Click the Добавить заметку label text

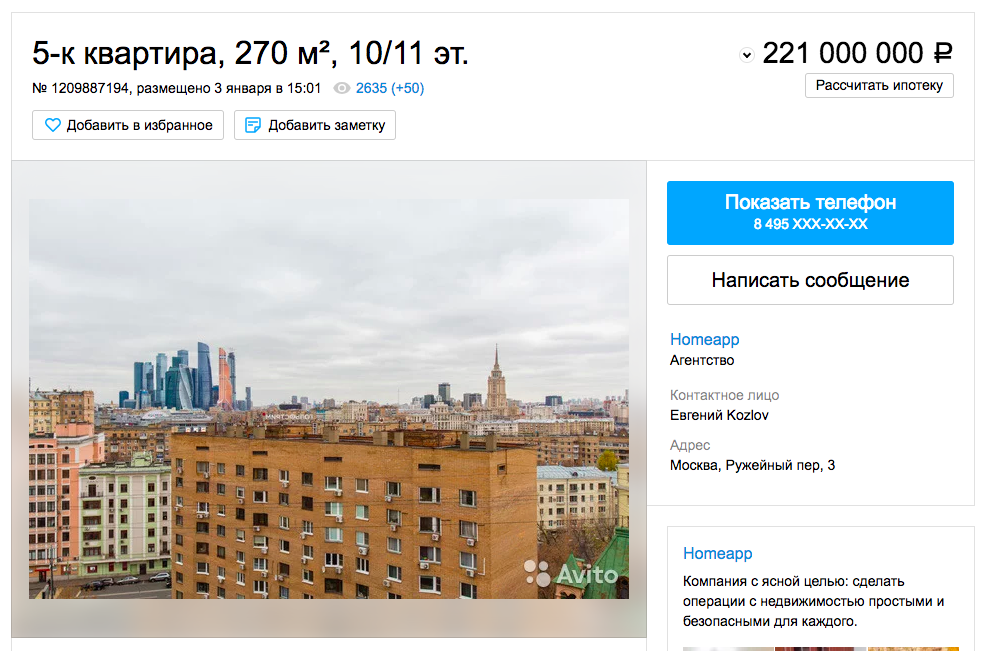(x=327, y=126)
